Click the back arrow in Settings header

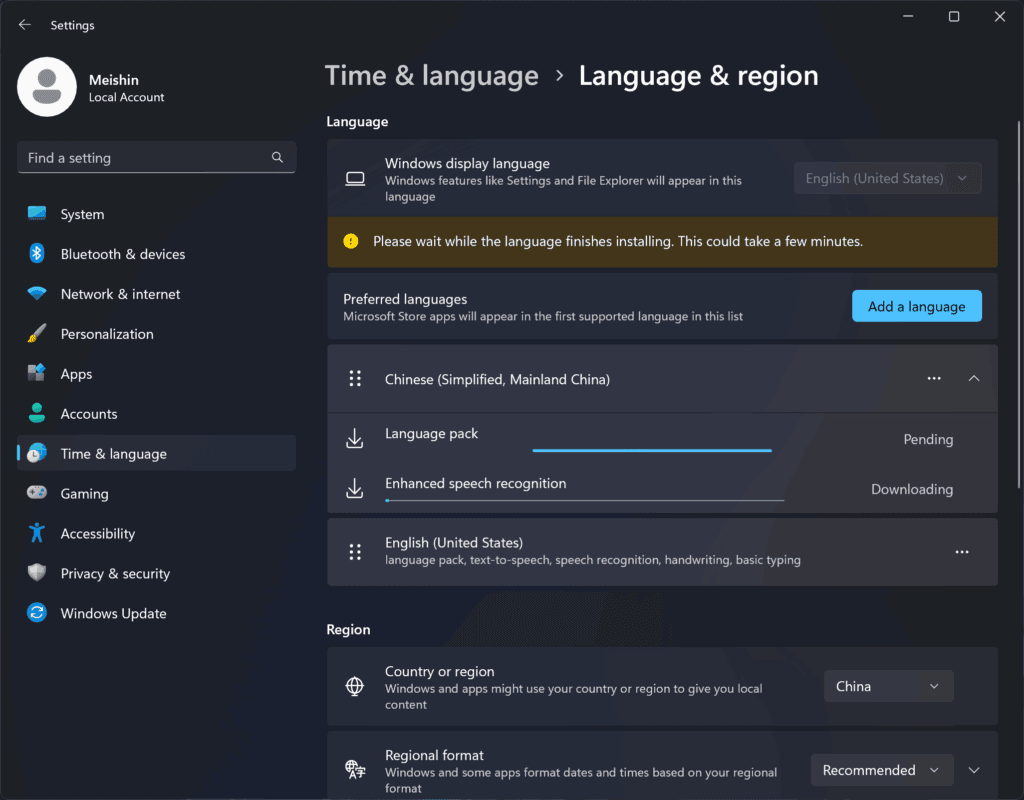tap(25, 25)
